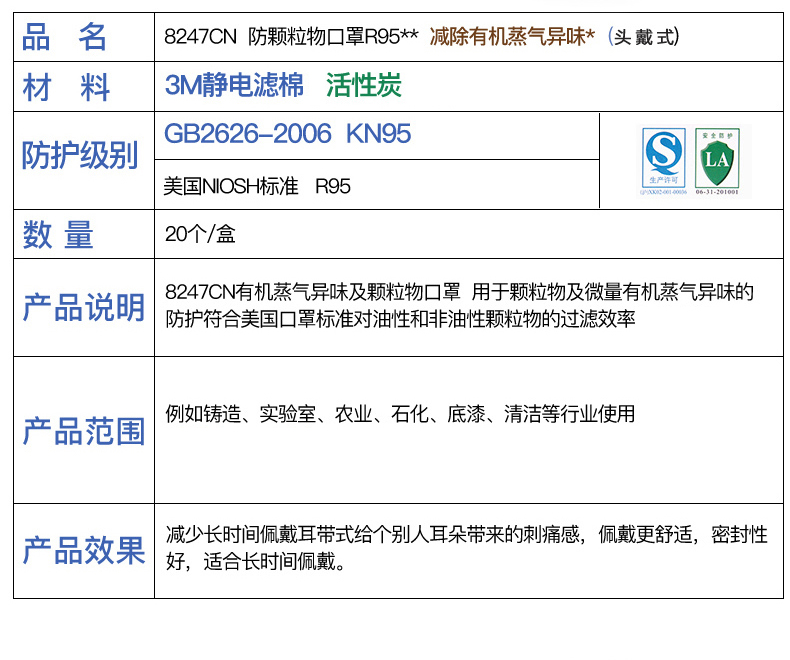
Task: Click the GB2626-2006 KN95 standard text
Action: (287, 135)
